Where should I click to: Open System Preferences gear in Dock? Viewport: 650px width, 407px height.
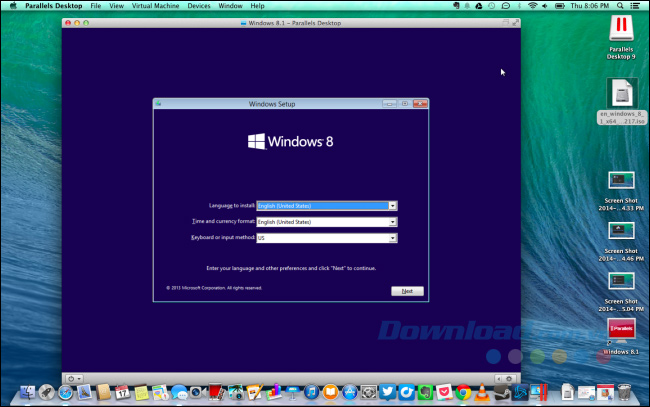(369, 392)
